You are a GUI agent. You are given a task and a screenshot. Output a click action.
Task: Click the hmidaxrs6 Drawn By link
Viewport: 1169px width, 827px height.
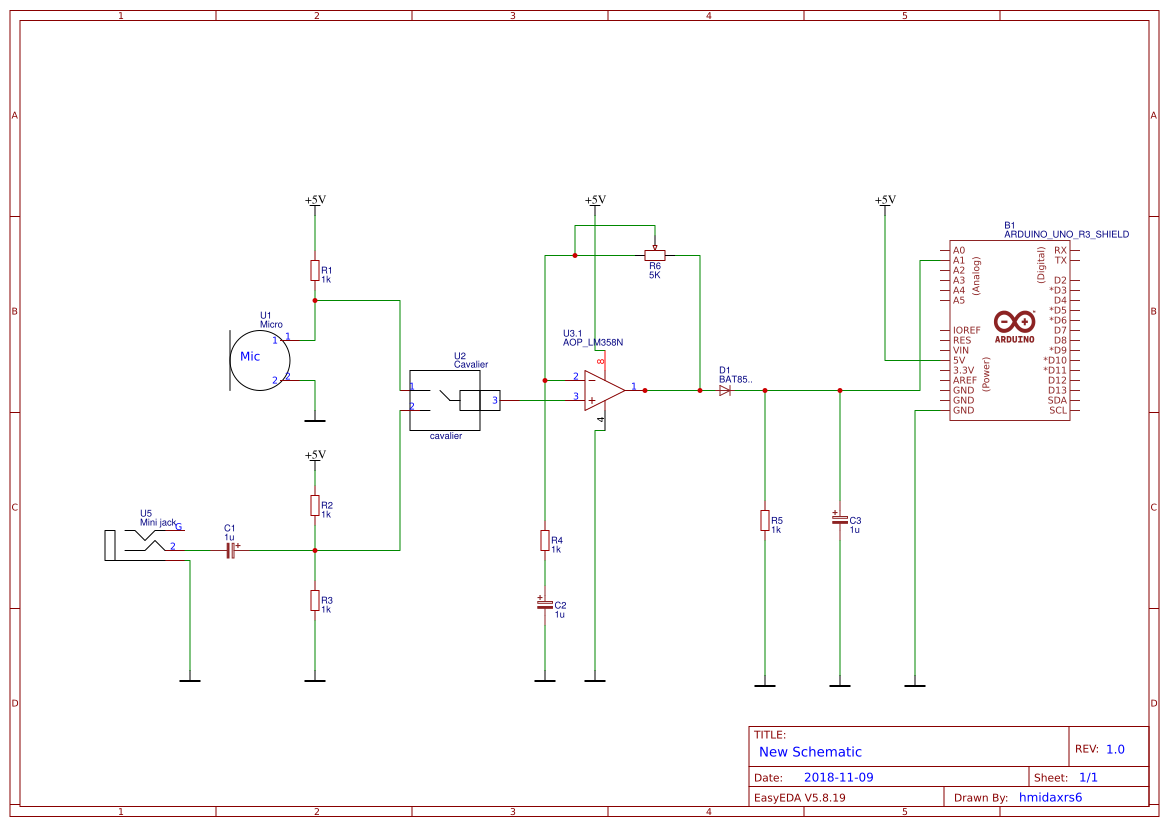[x=1050, y=797]
